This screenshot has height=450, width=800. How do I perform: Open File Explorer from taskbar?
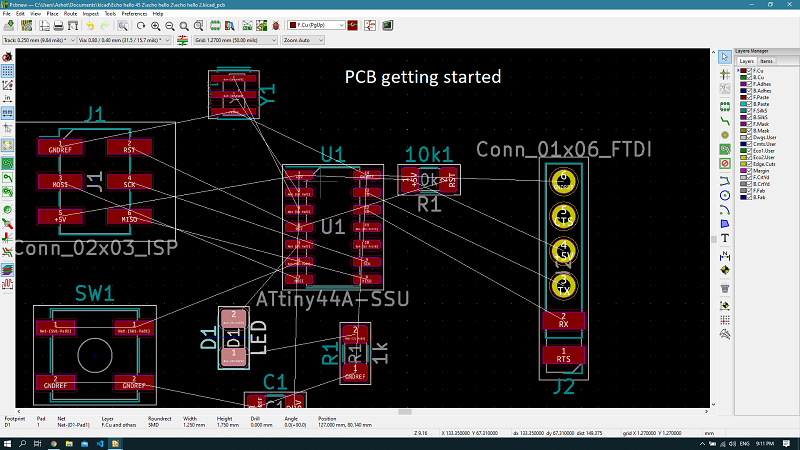(69, 444)
